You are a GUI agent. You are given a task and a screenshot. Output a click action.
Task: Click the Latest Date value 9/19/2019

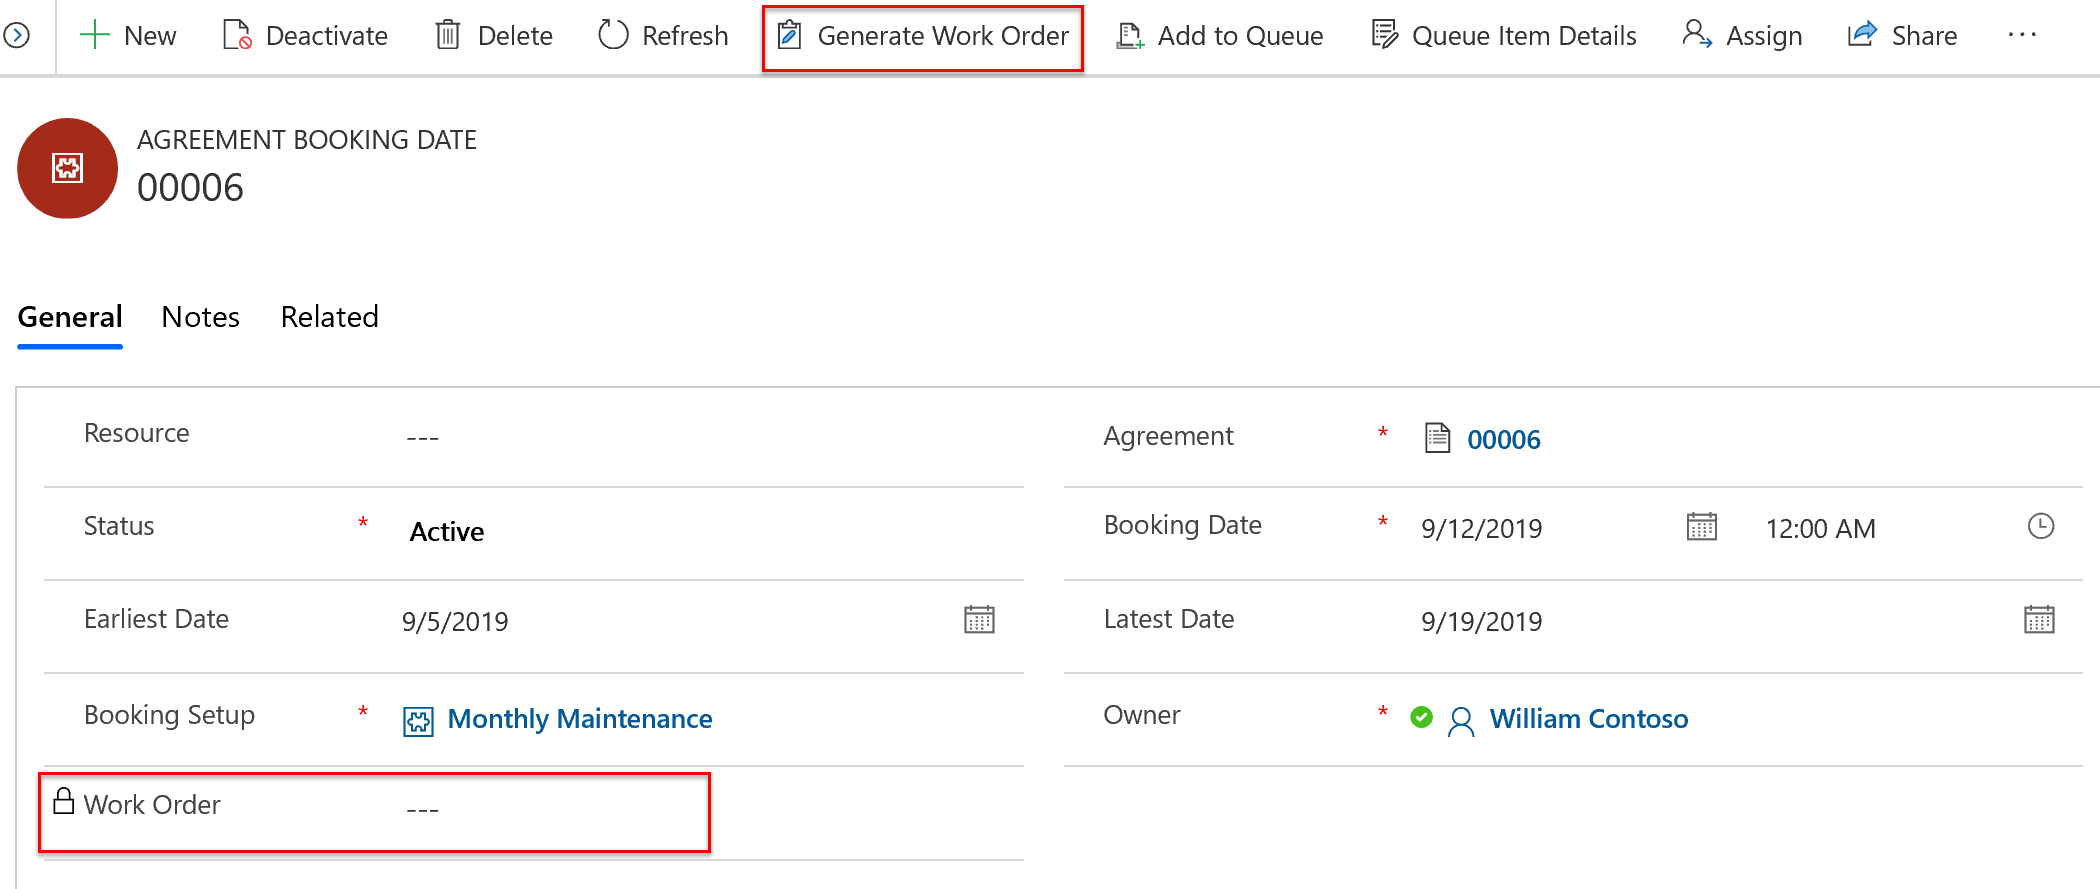[1482, 622]
